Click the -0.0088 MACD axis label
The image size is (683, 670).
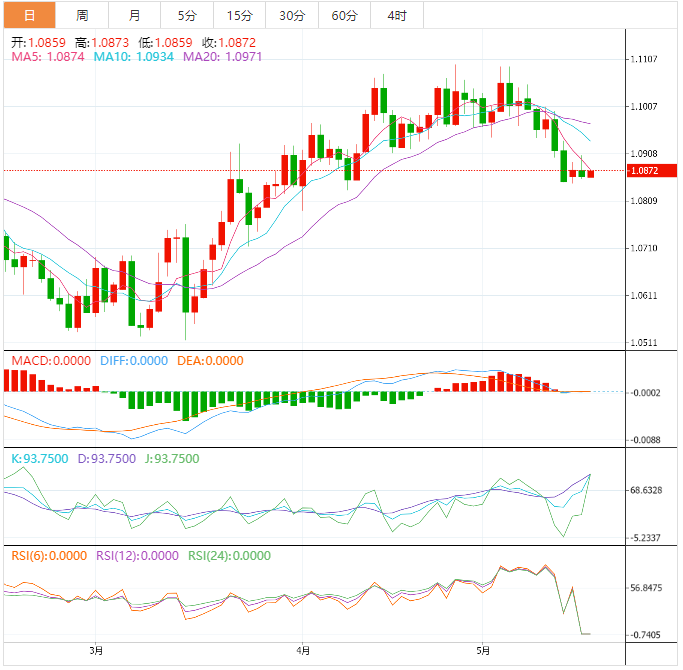coord(646,441)
